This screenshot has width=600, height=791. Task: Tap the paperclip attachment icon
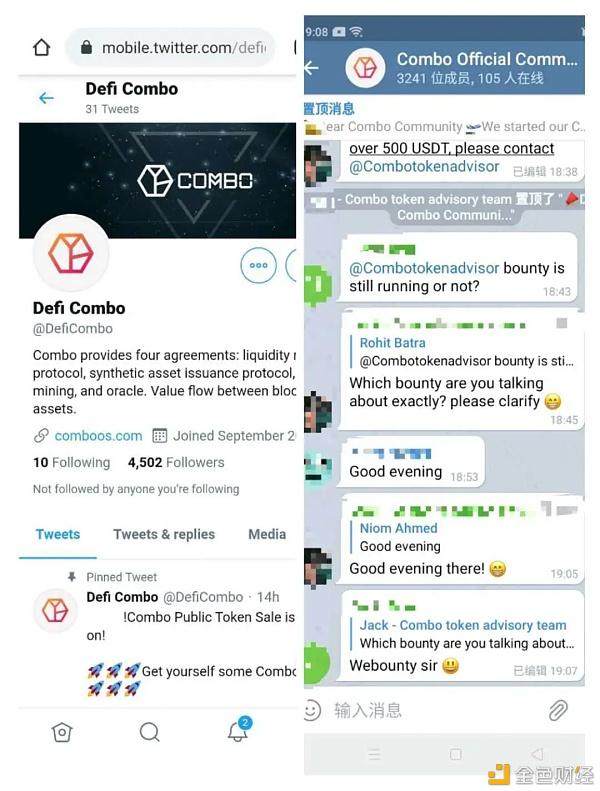(558, 710)
